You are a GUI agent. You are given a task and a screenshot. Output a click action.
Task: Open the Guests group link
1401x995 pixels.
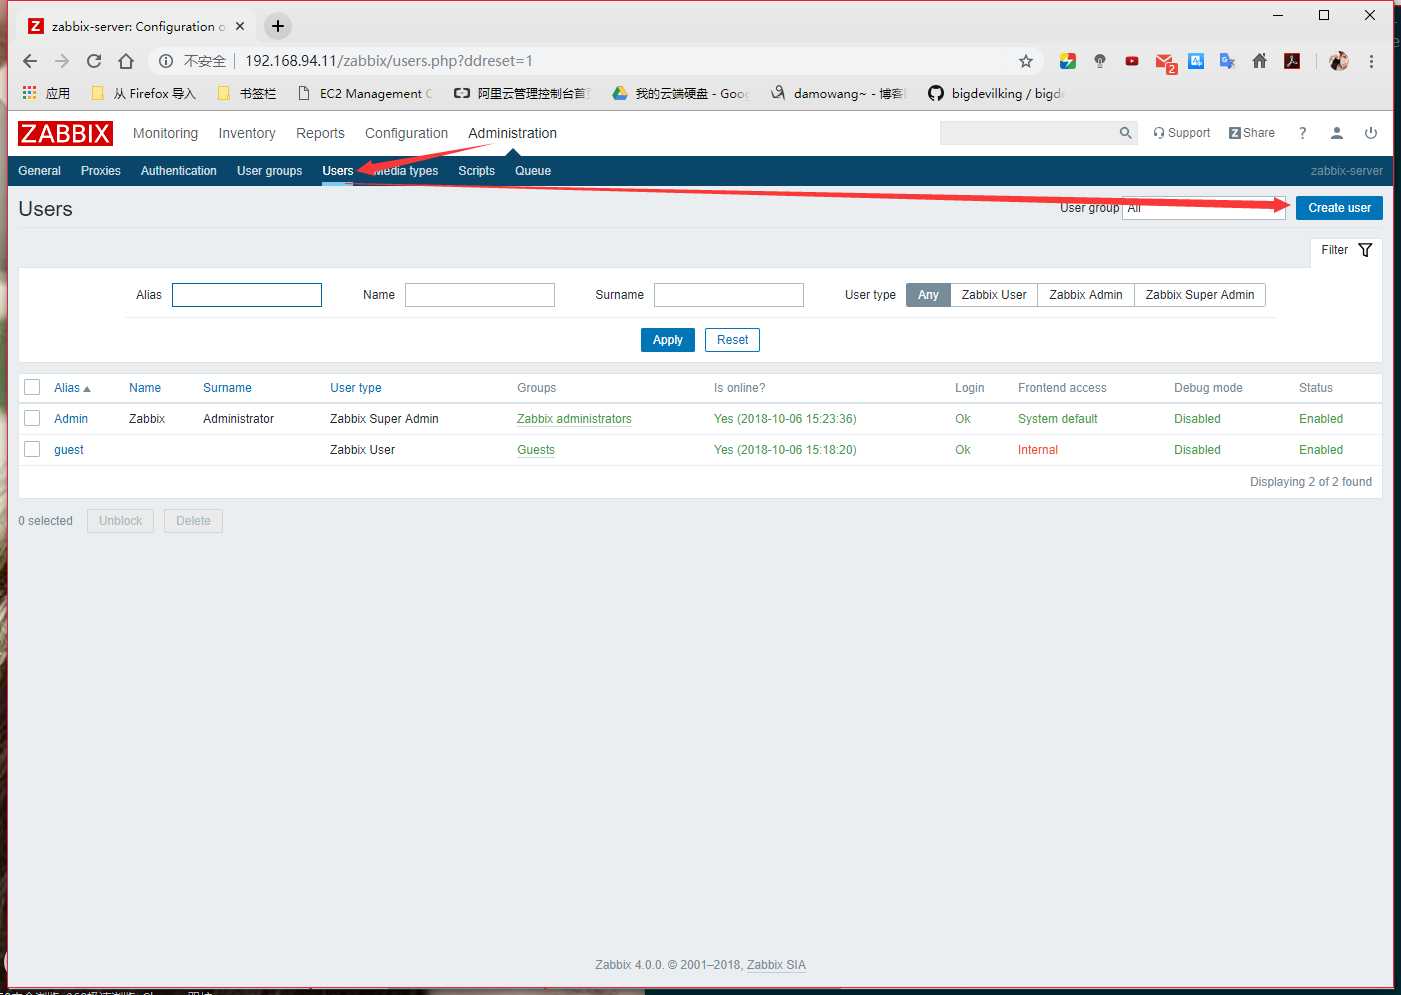[536, 450]
